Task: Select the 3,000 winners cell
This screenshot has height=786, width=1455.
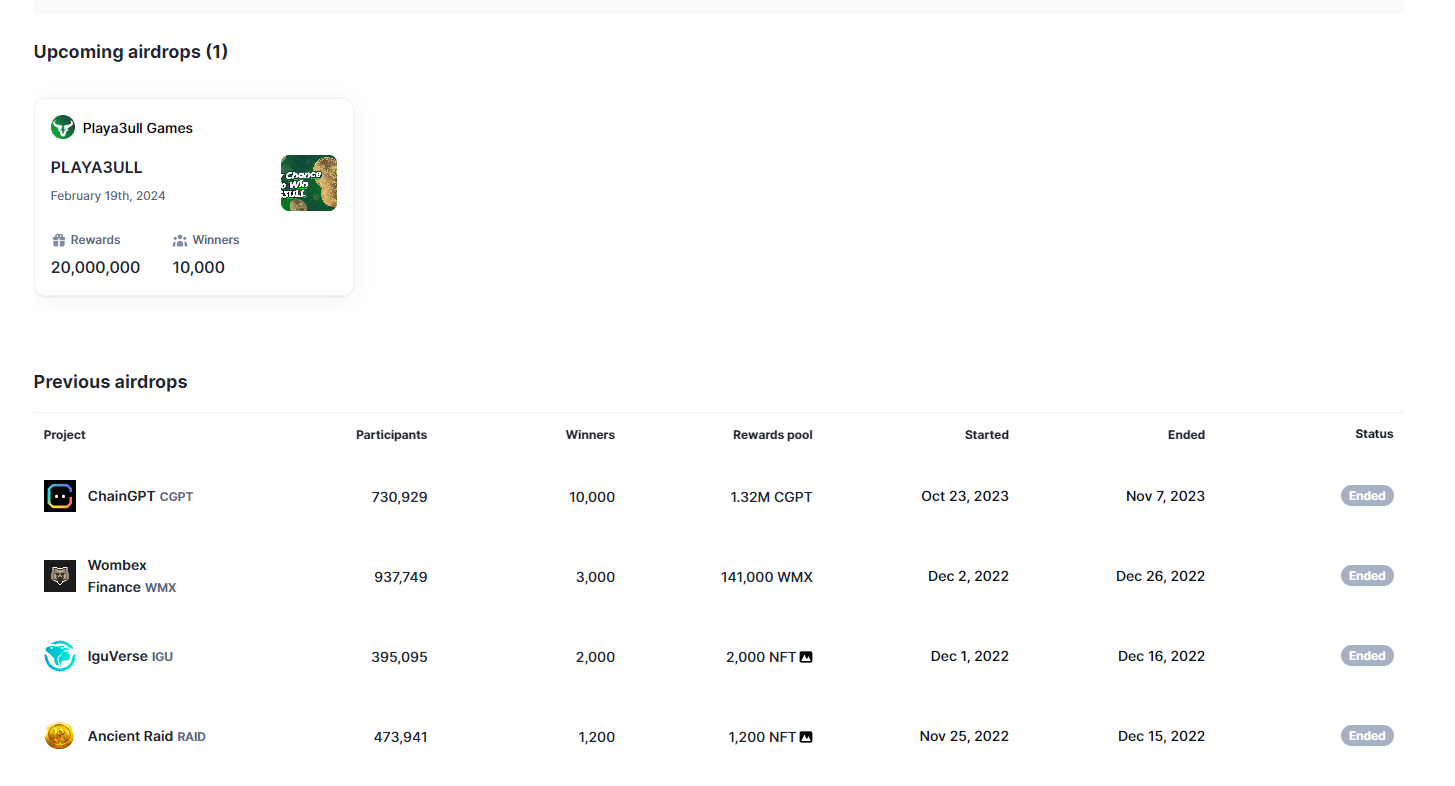Action: click(x=595, y=577)
